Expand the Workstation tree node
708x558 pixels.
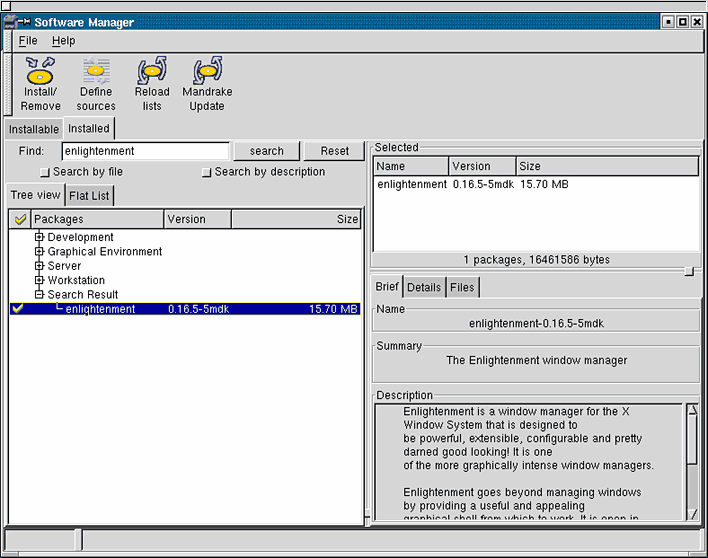[x=39, y=280]
